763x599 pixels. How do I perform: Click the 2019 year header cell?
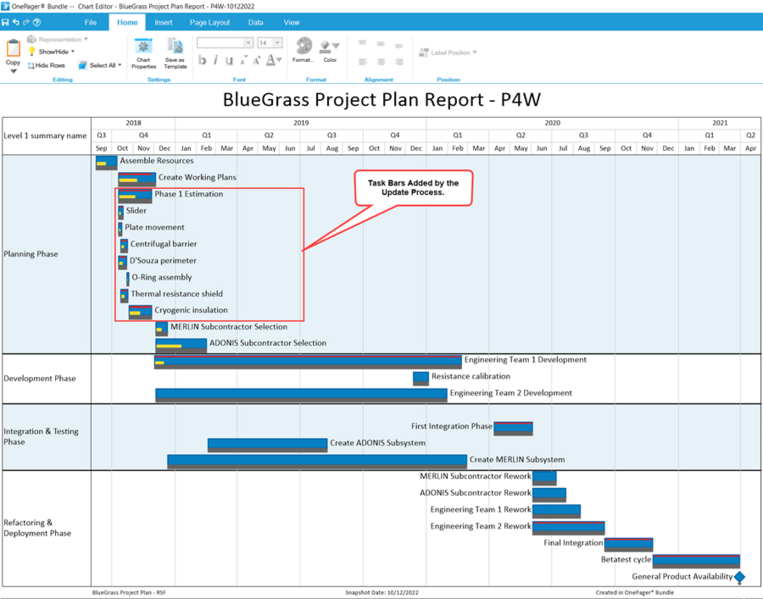301,123
